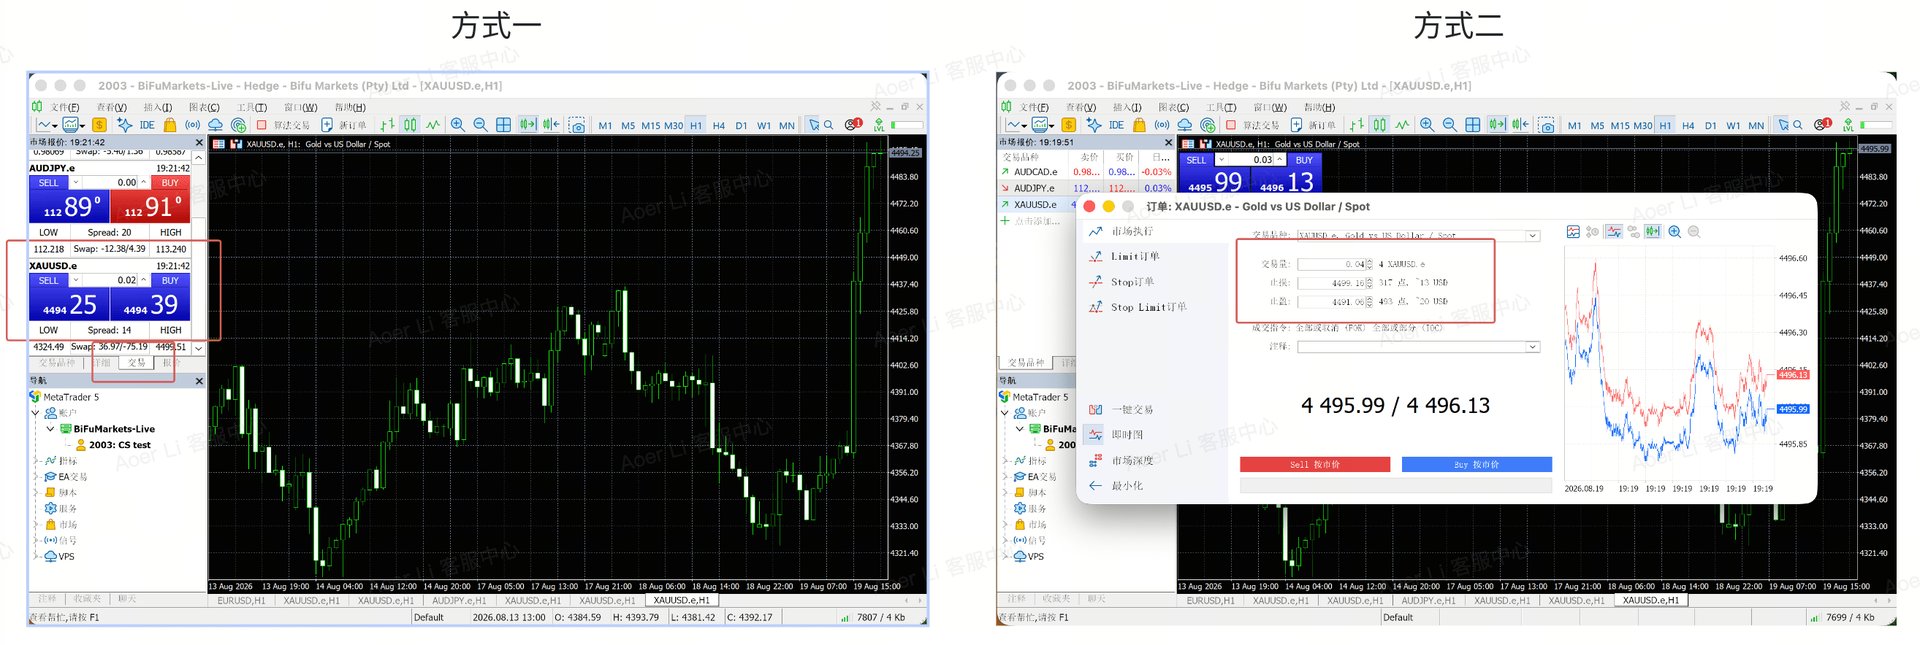Show the chart grid in 方式一 window
This screenshot has width=1920, height=645.
coord(503,125)
